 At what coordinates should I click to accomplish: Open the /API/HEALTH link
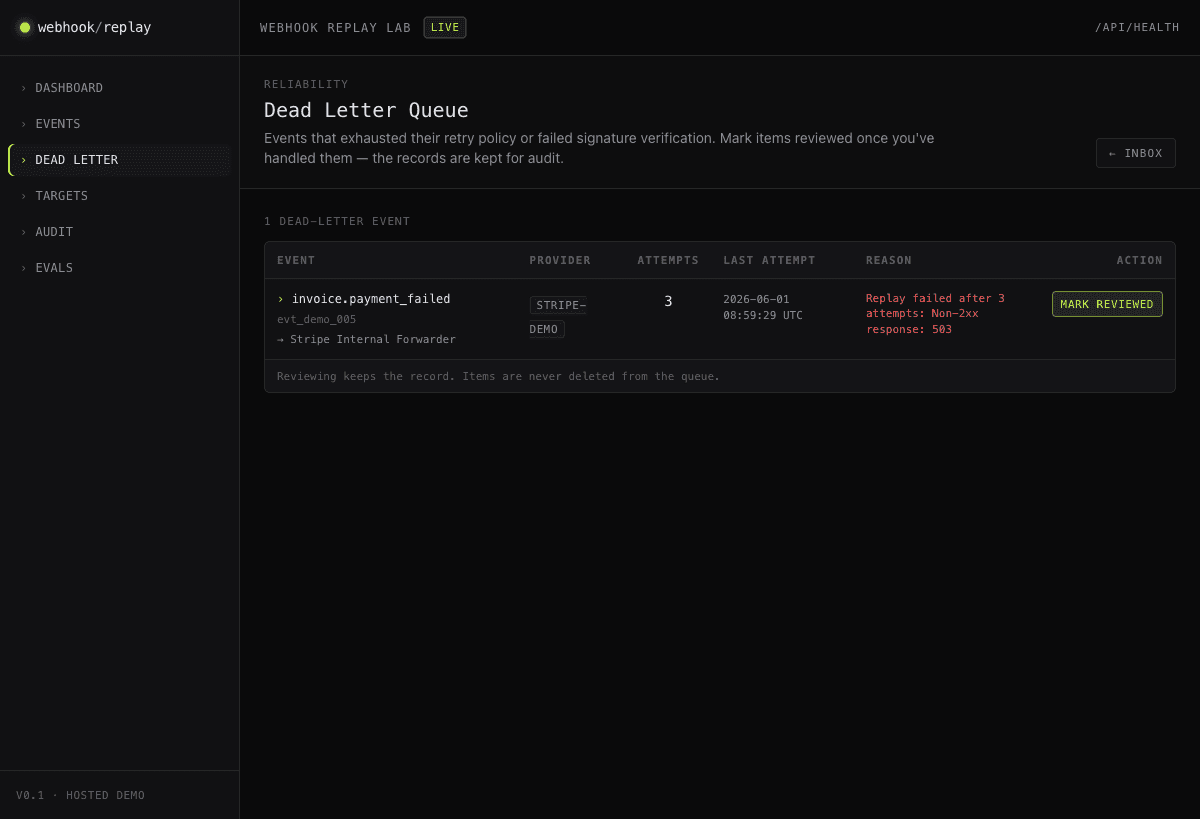pyautogui.click(x=1137, y=27)
